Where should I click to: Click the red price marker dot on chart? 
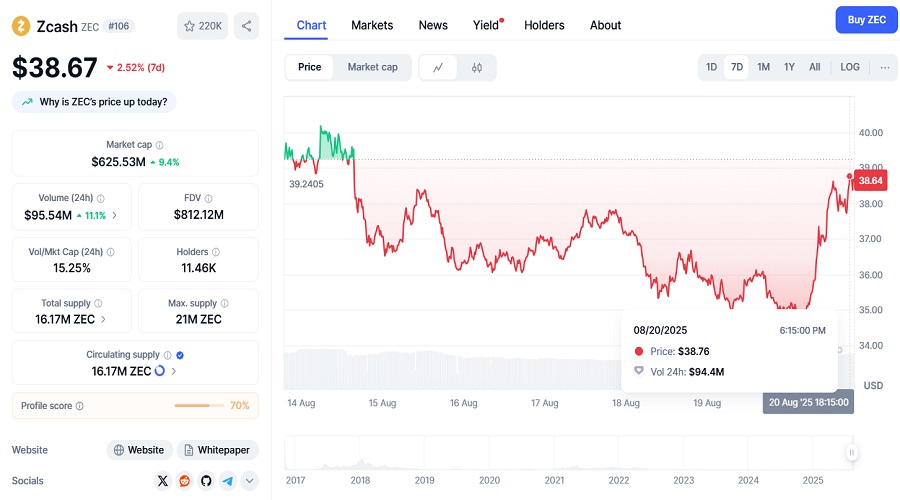tap(849, 176)
